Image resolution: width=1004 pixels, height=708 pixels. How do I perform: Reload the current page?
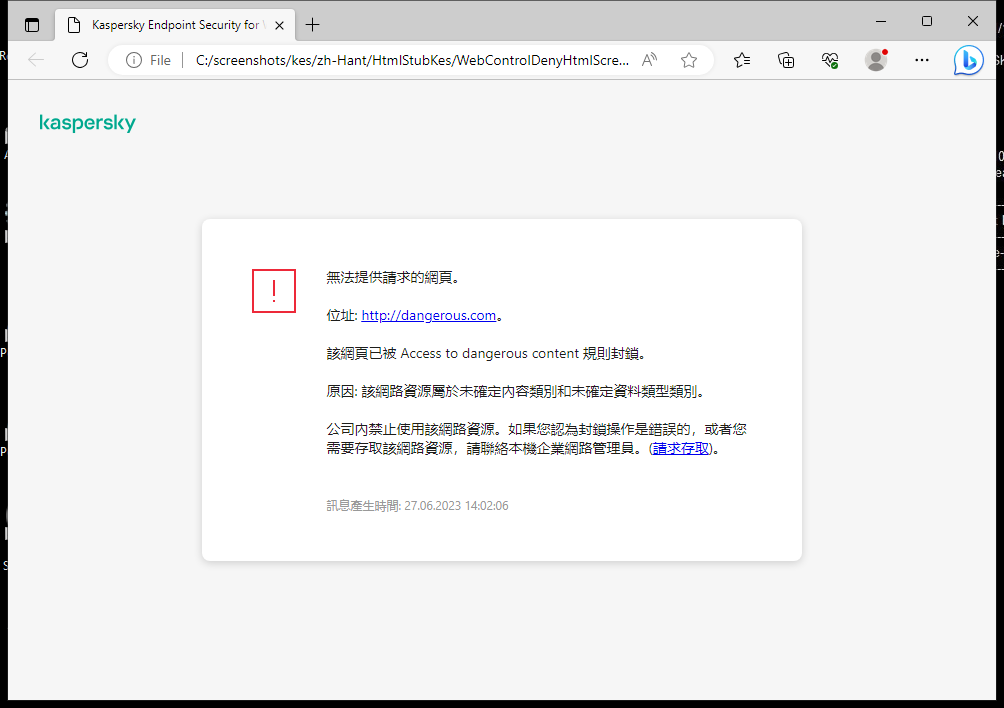tap(79, 60)
